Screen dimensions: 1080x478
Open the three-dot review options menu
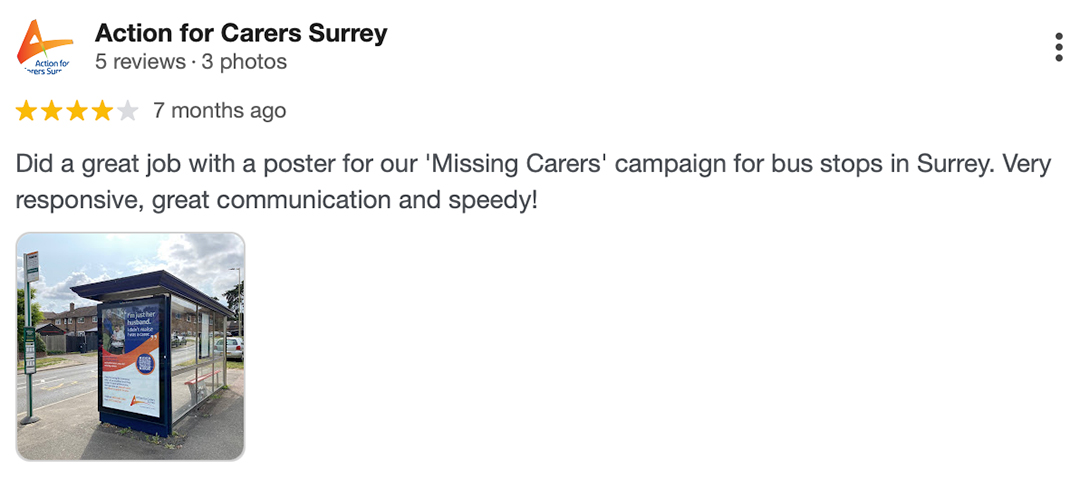(1058, 47)
